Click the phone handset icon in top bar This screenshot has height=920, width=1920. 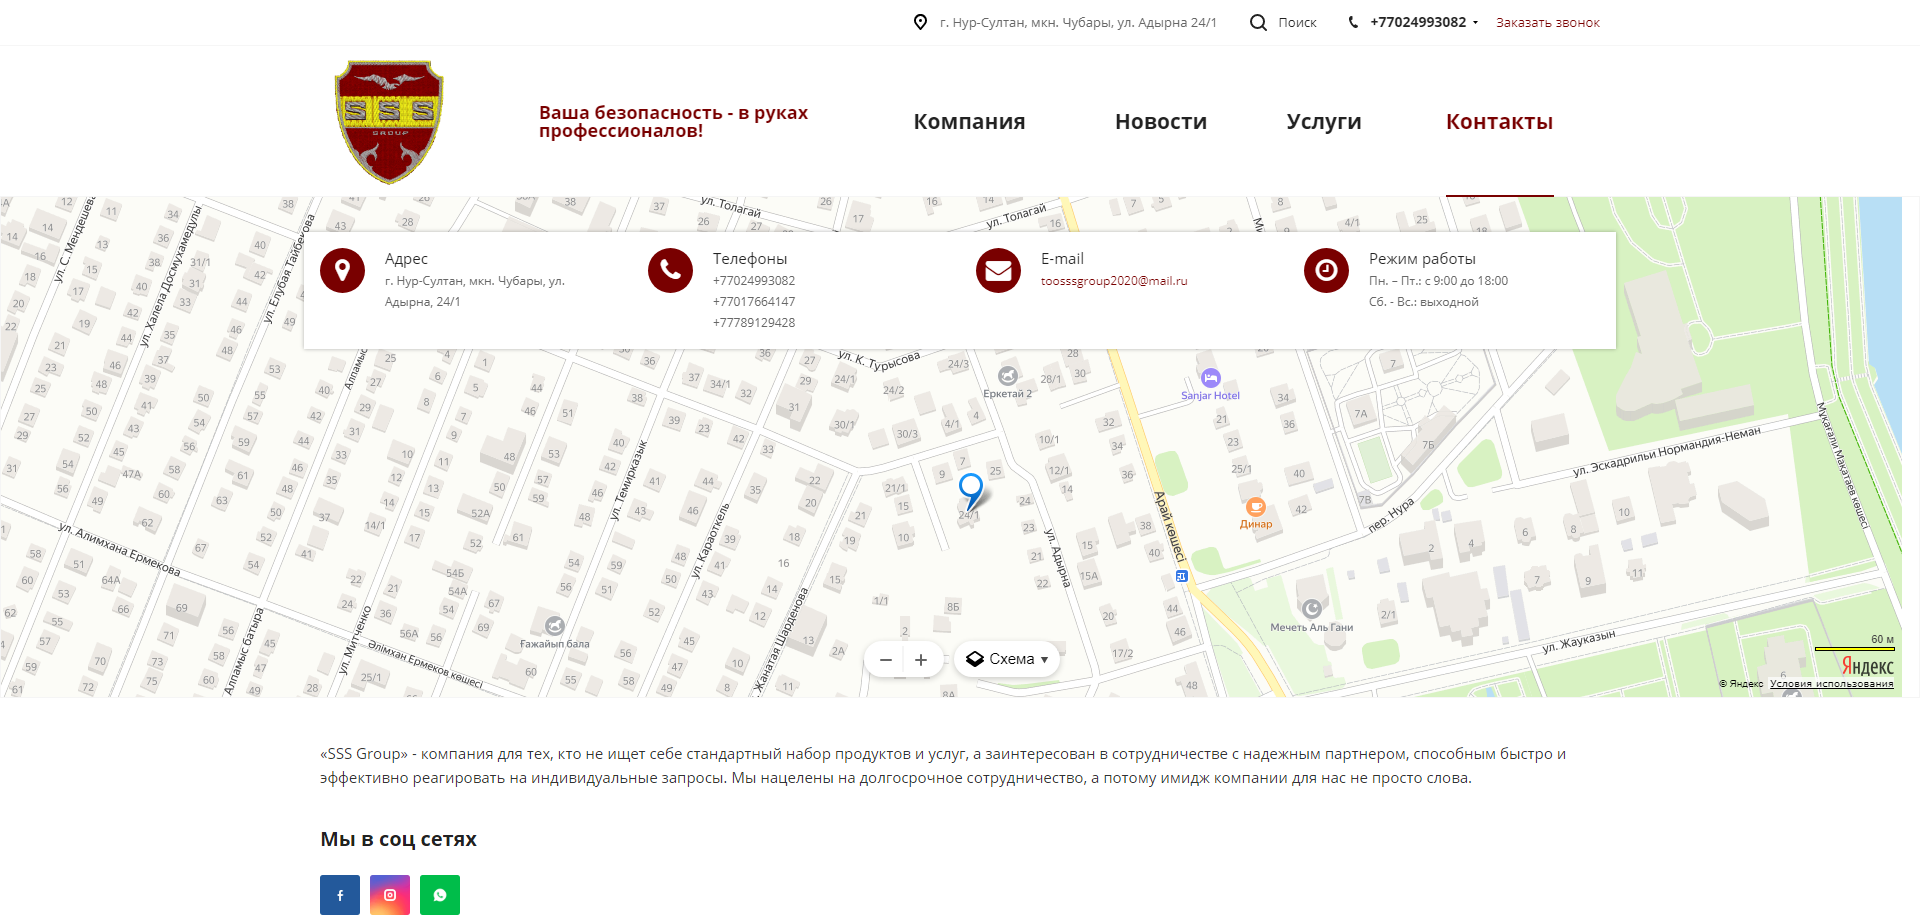pyautogui.click(x=1353, y=22)
